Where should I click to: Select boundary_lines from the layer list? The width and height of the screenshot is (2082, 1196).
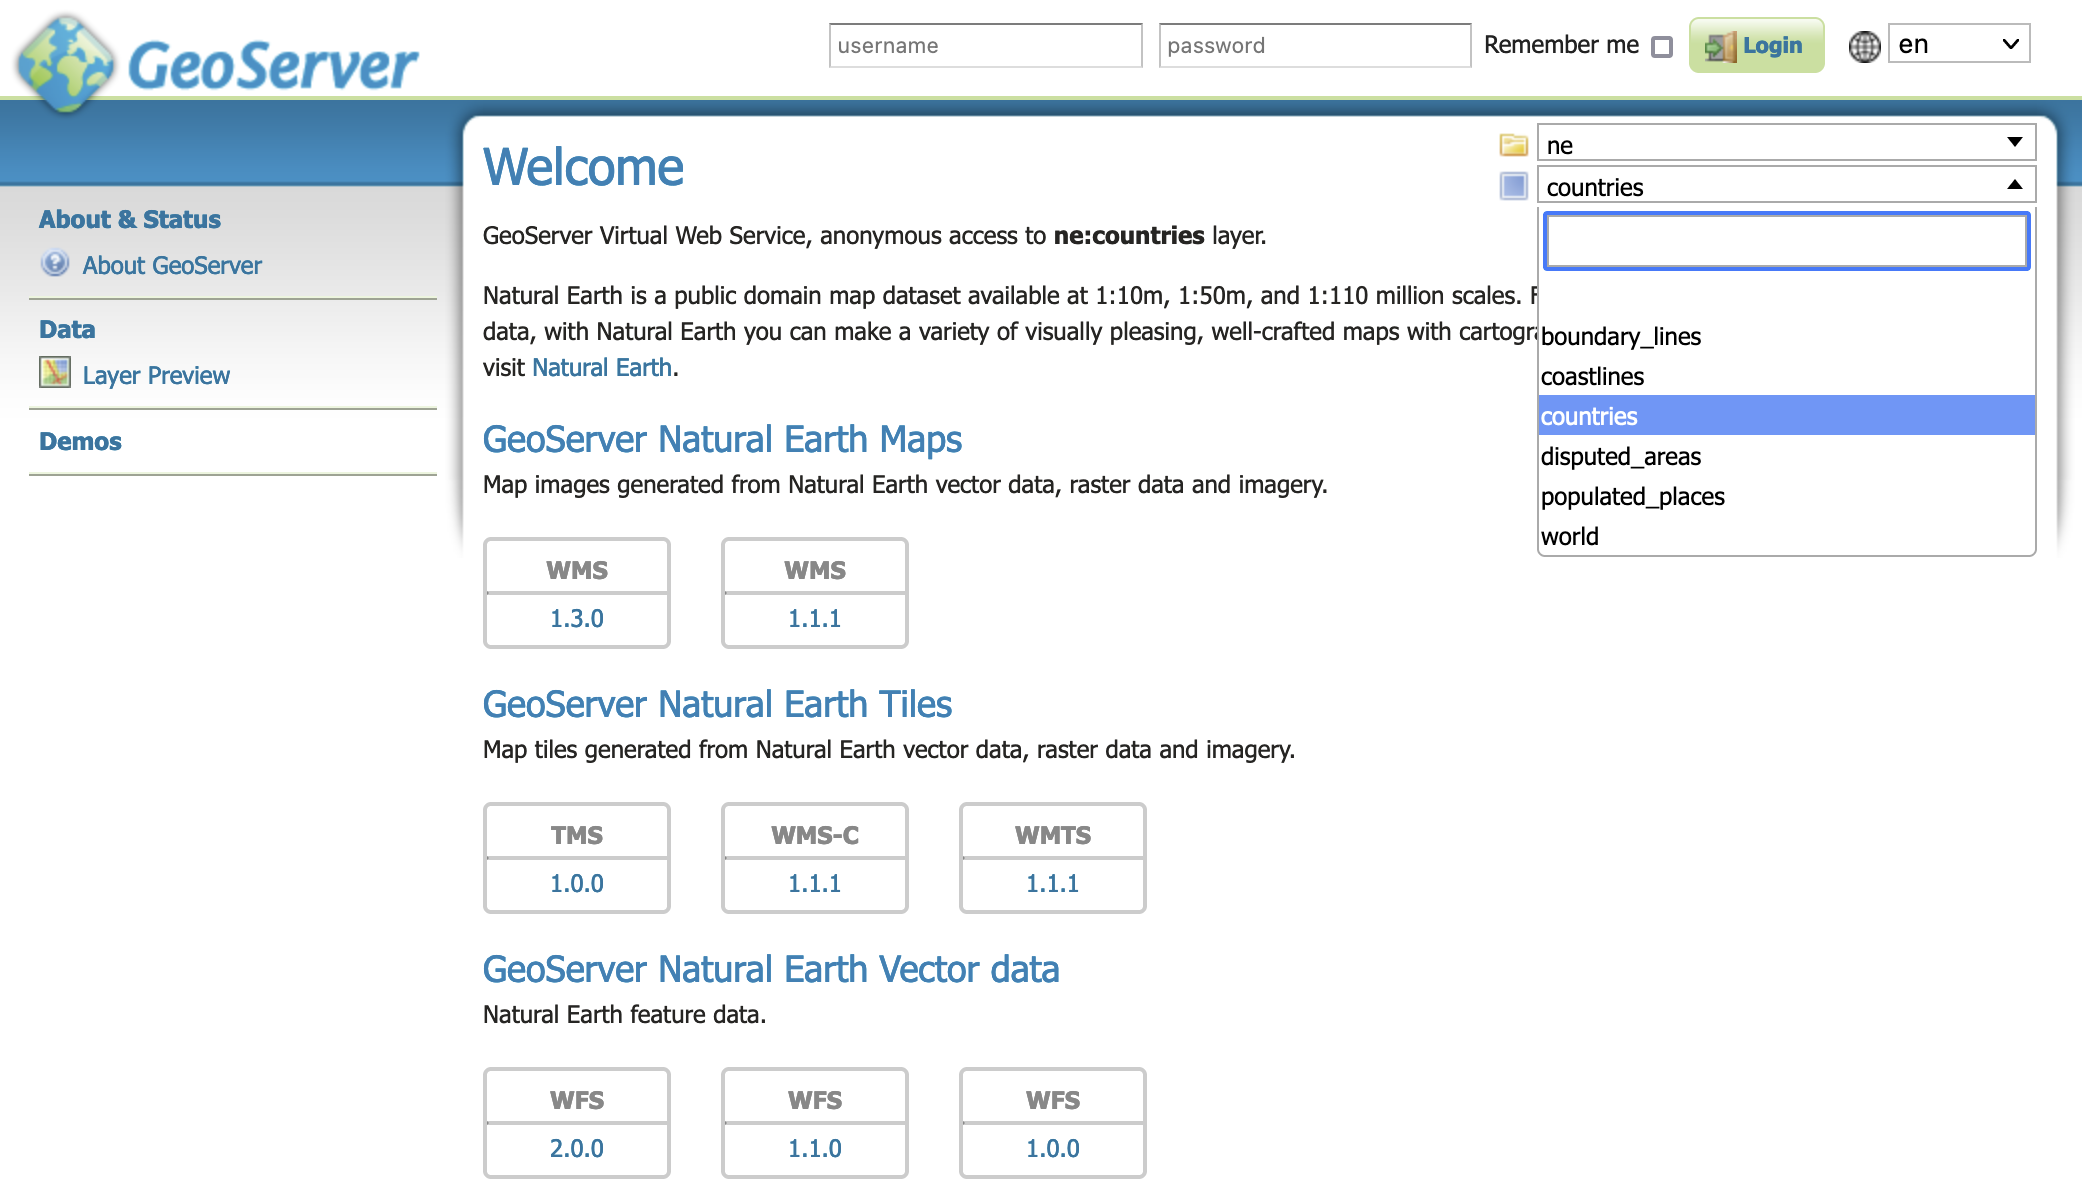click(x=1620, y=337)
